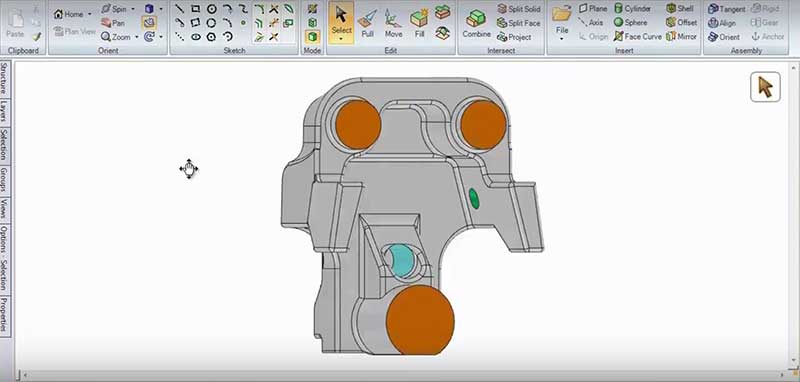This screenshot has width=800, height=382.
Task: Activate the Move tool
Action: (393, 23)
